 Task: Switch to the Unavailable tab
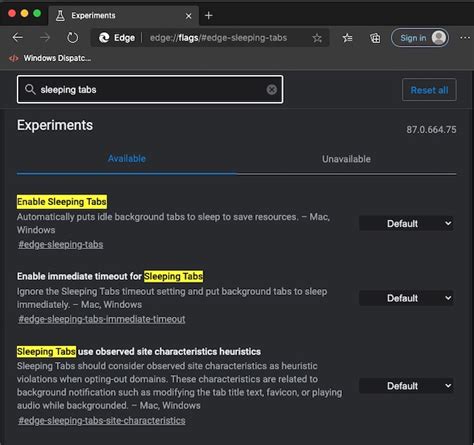(346, 159)
